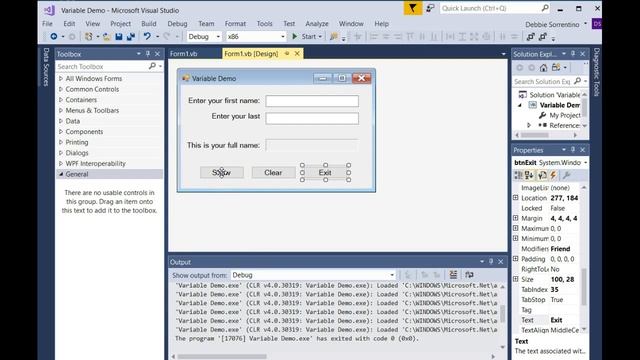The image size is (640, 360).
Task: Show Events with the lightning bolt icon
Action: (553, 176)
